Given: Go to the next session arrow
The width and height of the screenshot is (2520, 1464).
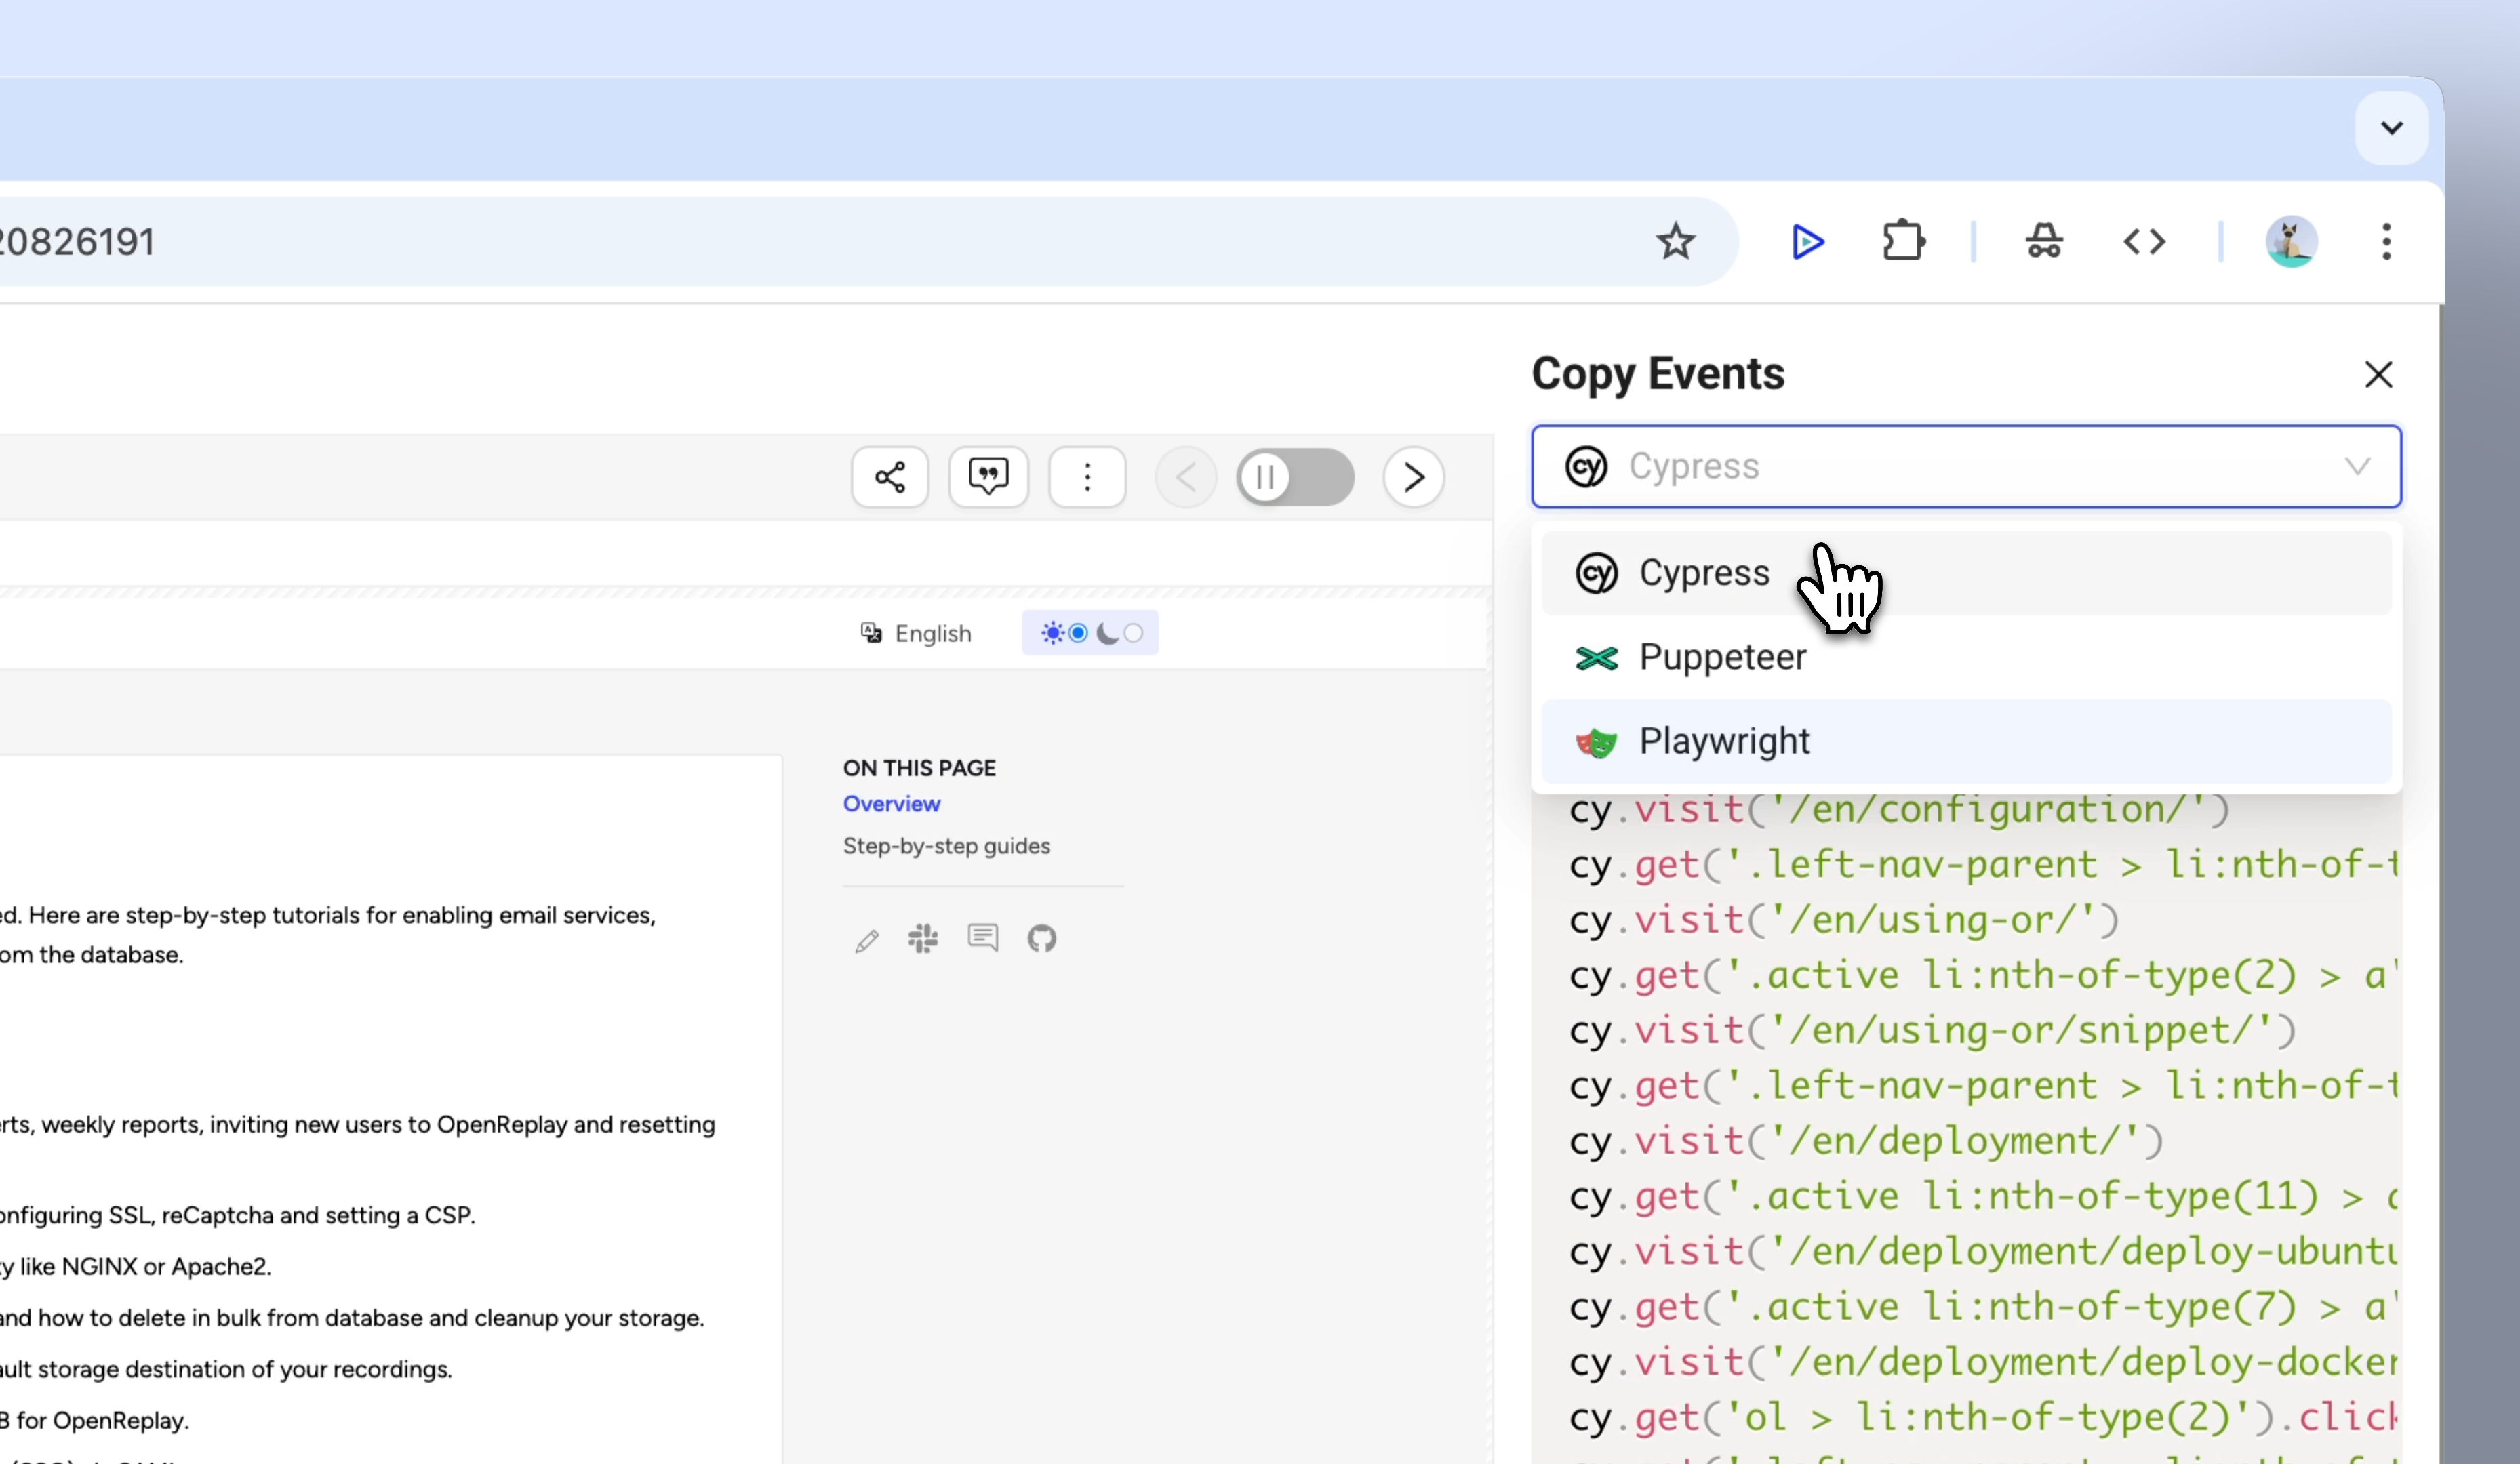Looking at the screenshot, I should (x=1413, y=477).
